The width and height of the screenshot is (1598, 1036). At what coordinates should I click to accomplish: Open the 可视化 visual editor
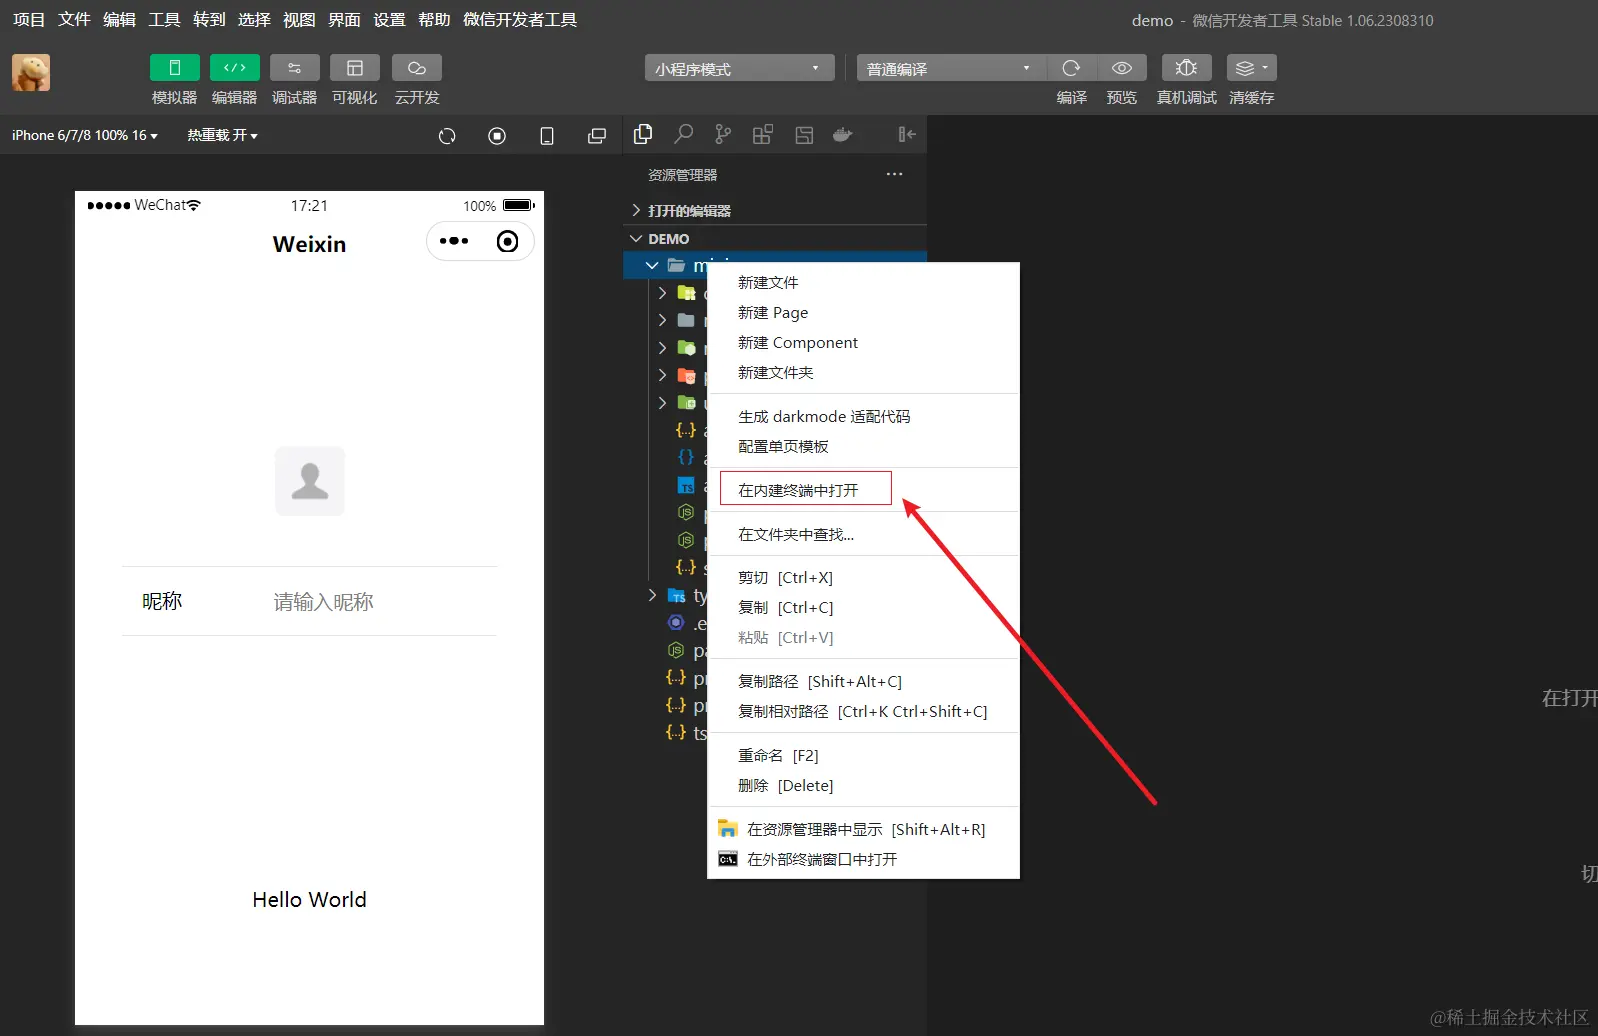(x=355, y=68)
